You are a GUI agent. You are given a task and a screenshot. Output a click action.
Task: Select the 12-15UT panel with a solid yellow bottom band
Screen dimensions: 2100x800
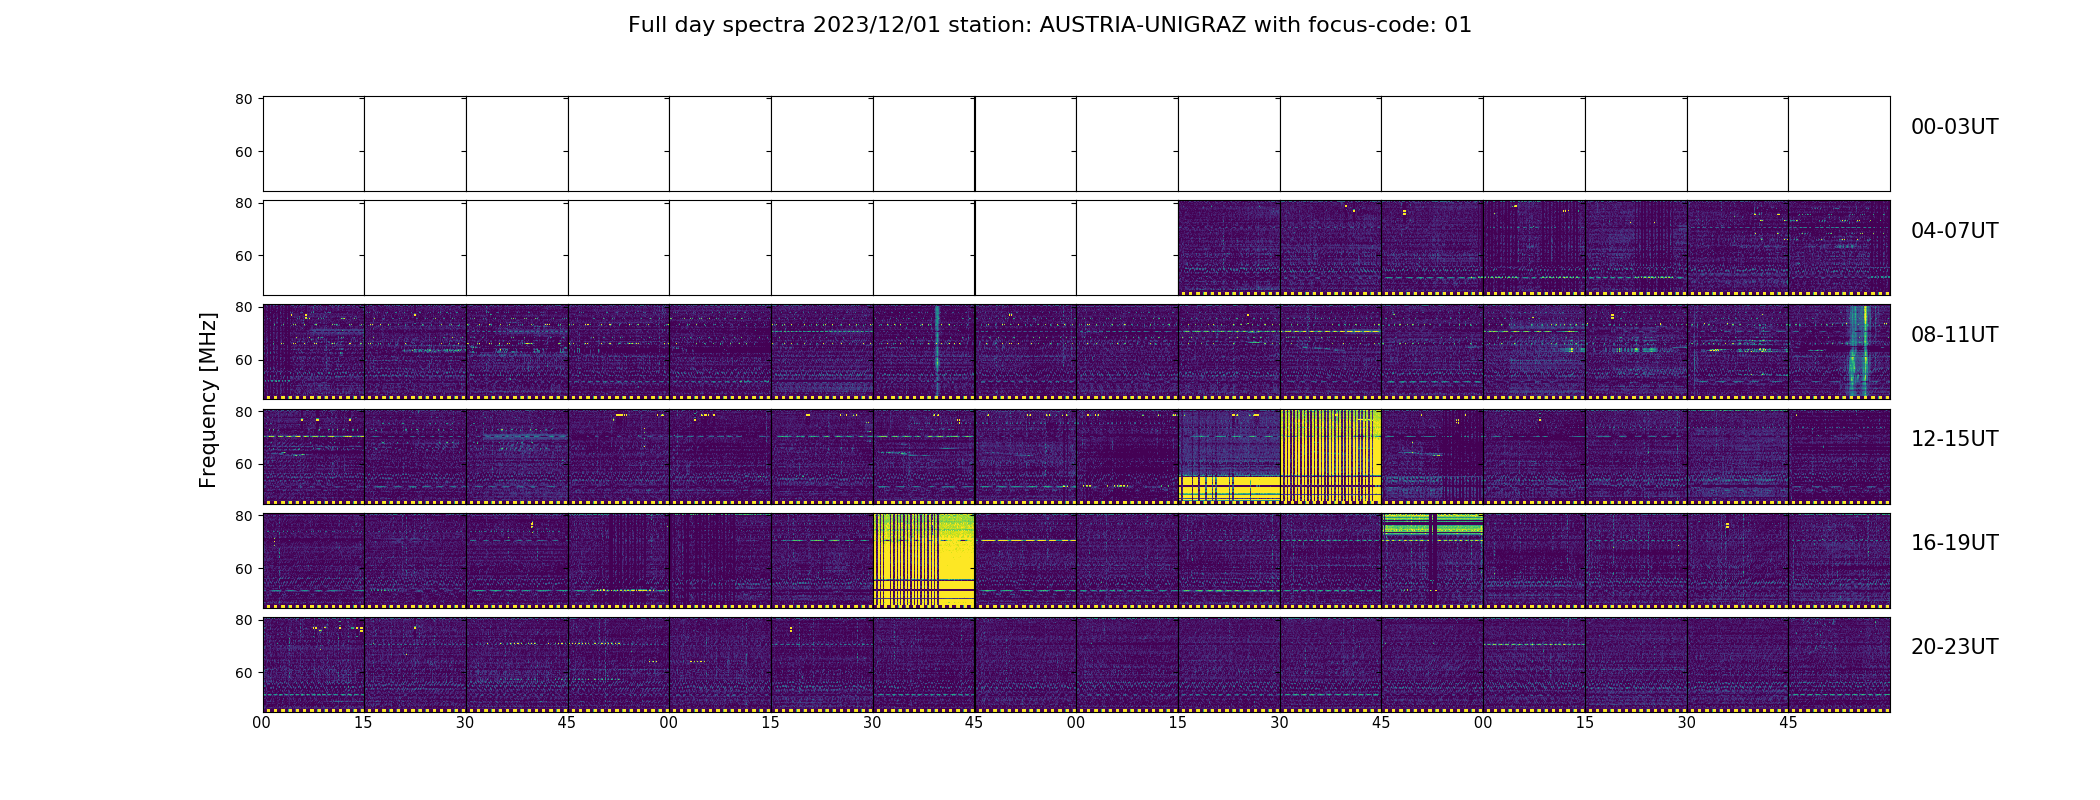tap(1229, 456)
